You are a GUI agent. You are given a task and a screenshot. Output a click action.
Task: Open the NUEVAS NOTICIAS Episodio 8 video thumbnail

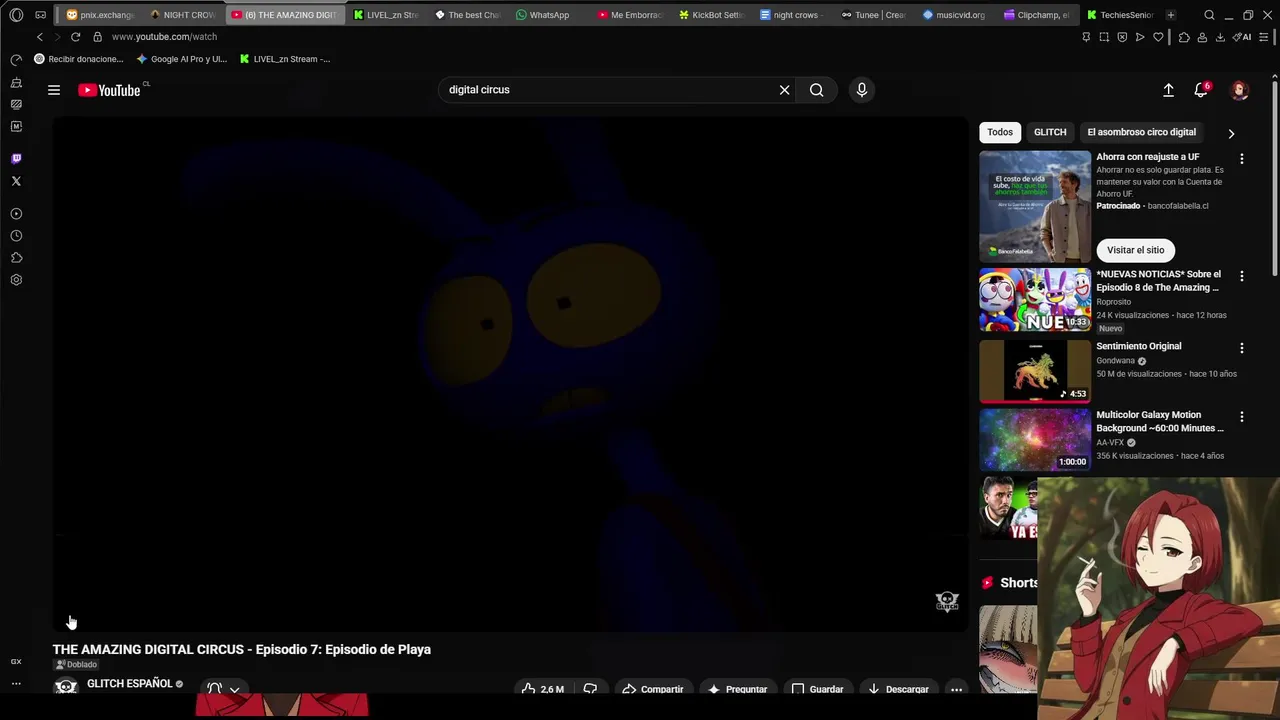coord(1035,299)
